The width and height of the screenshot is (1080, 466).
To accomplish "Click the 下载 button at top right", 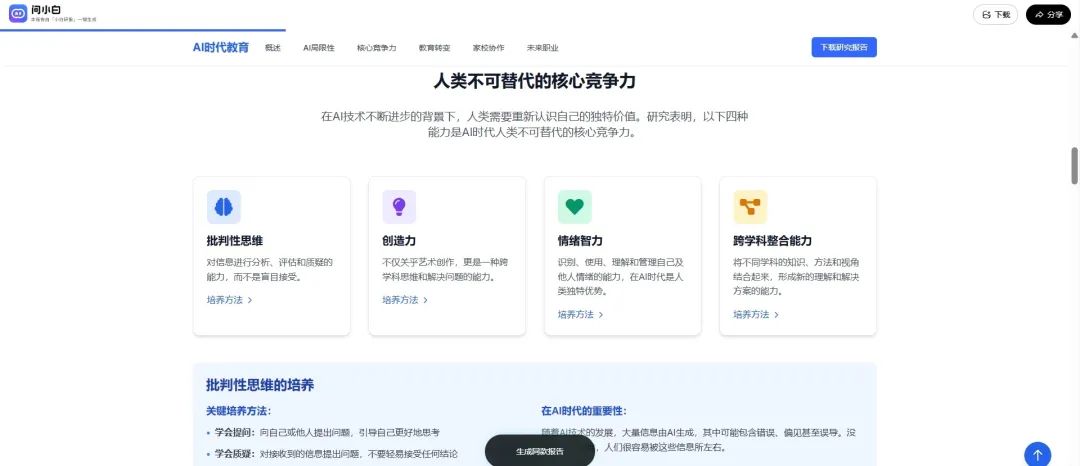I will pyautogui.click(x=995, y=14).
